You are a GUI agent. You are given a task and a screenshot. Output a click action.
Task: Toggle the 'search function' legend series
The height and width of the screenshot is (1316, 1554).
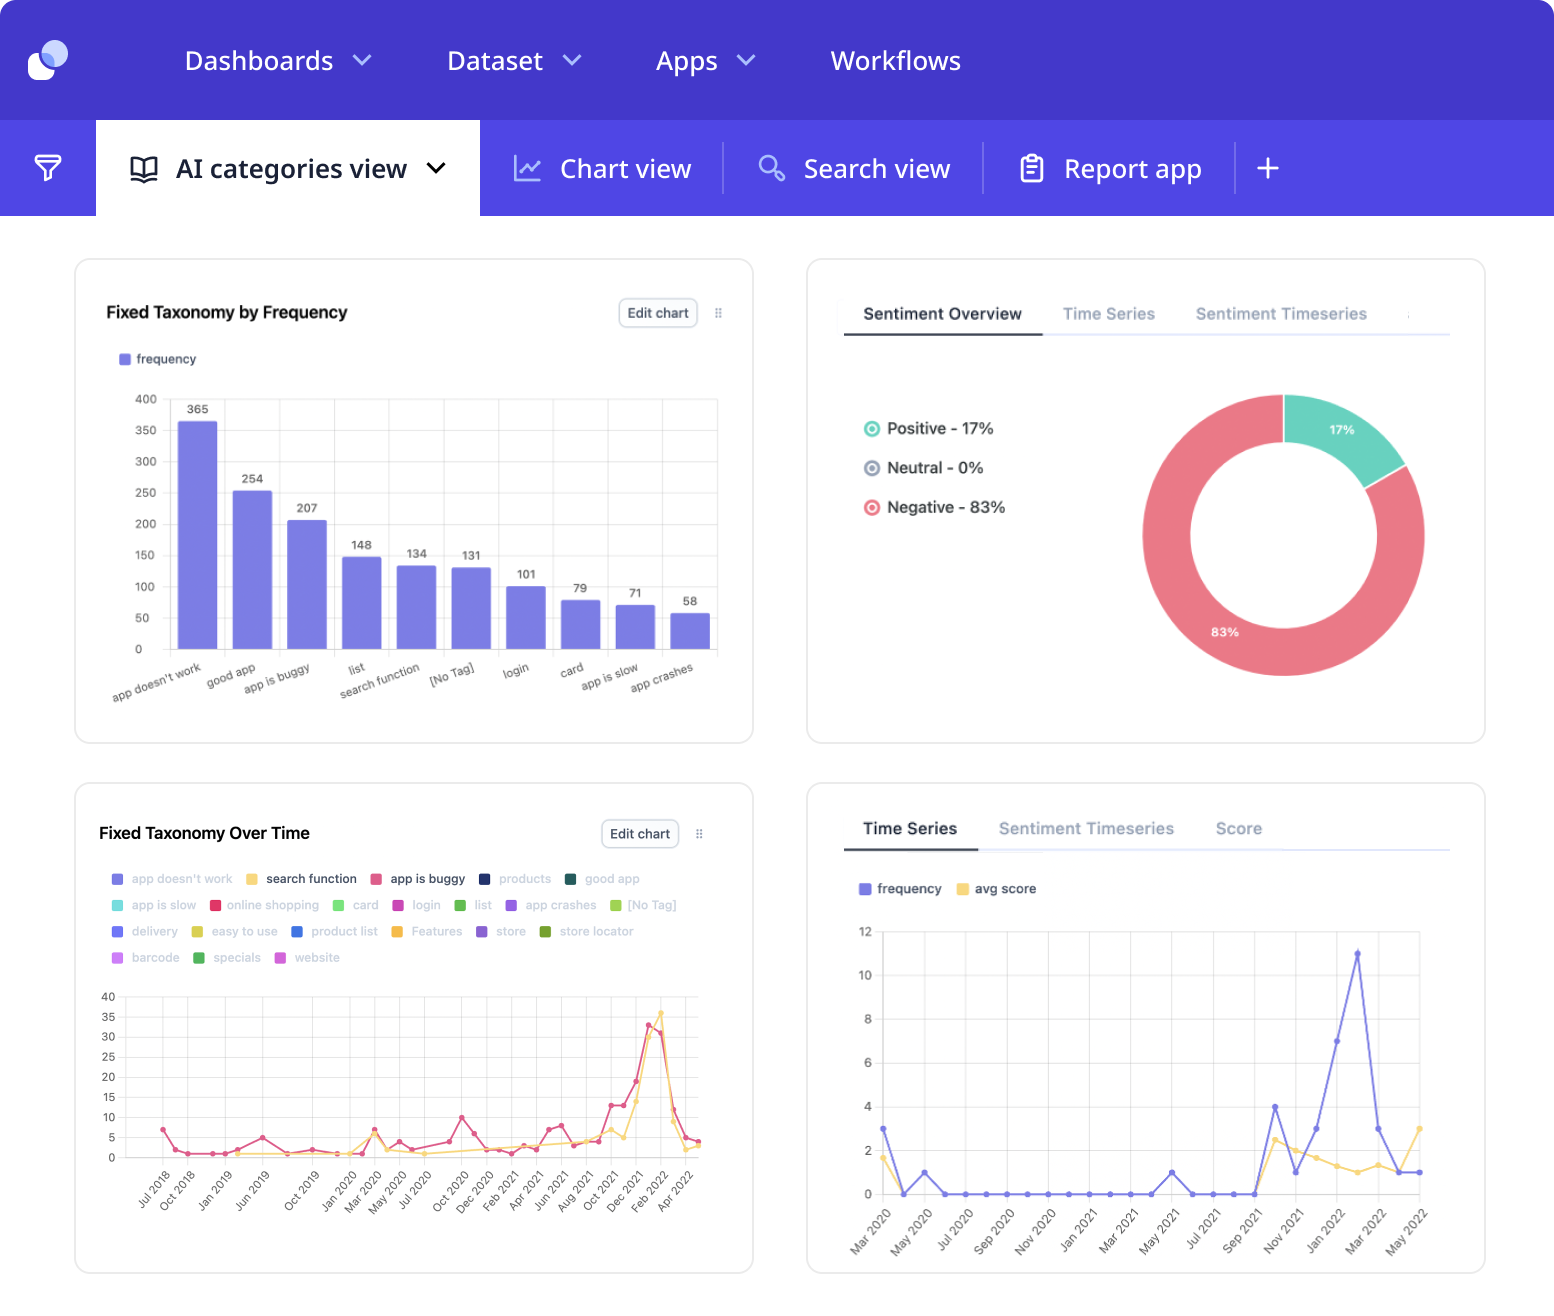(310, 879)
